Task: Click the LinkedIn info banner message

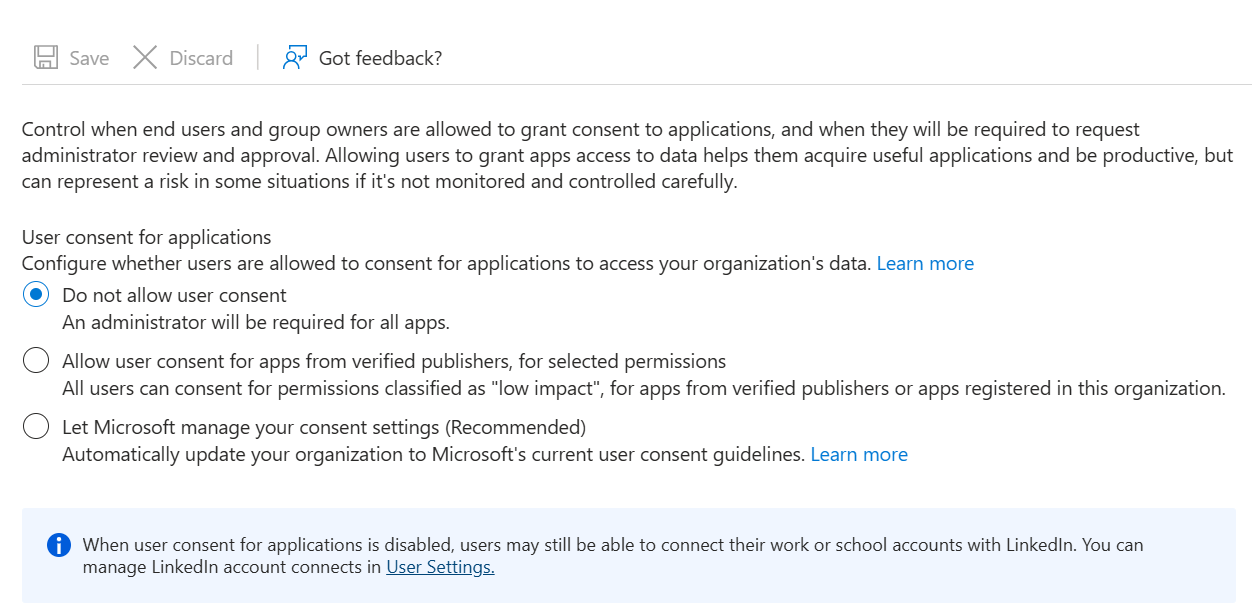Action: 612,545
